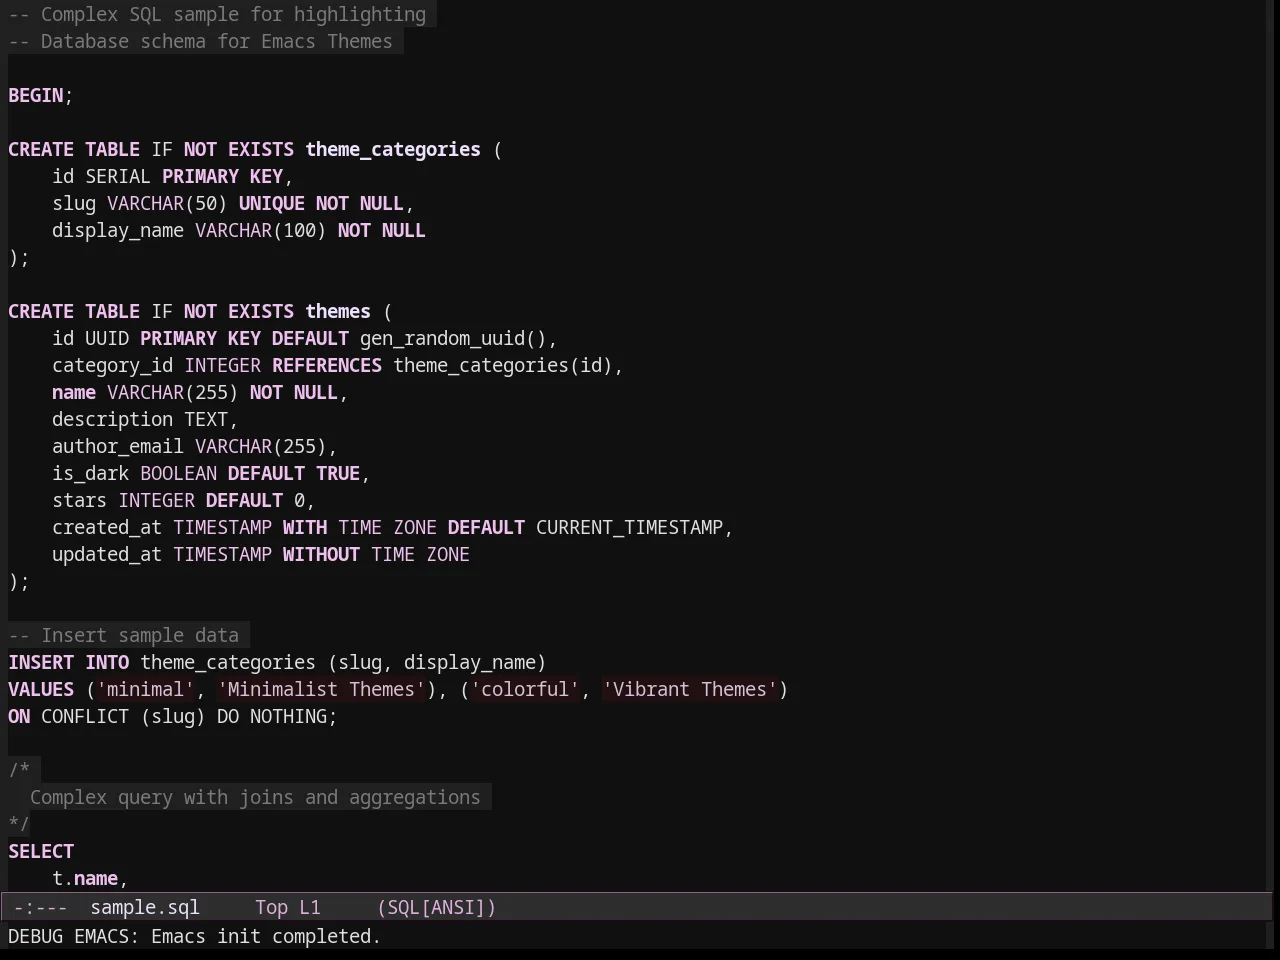The width and height of the screenshot is (1280, 960).
Task: Click 'CONFLICT' in the ON CONFLICT line
Action: (x=85, y=717)
